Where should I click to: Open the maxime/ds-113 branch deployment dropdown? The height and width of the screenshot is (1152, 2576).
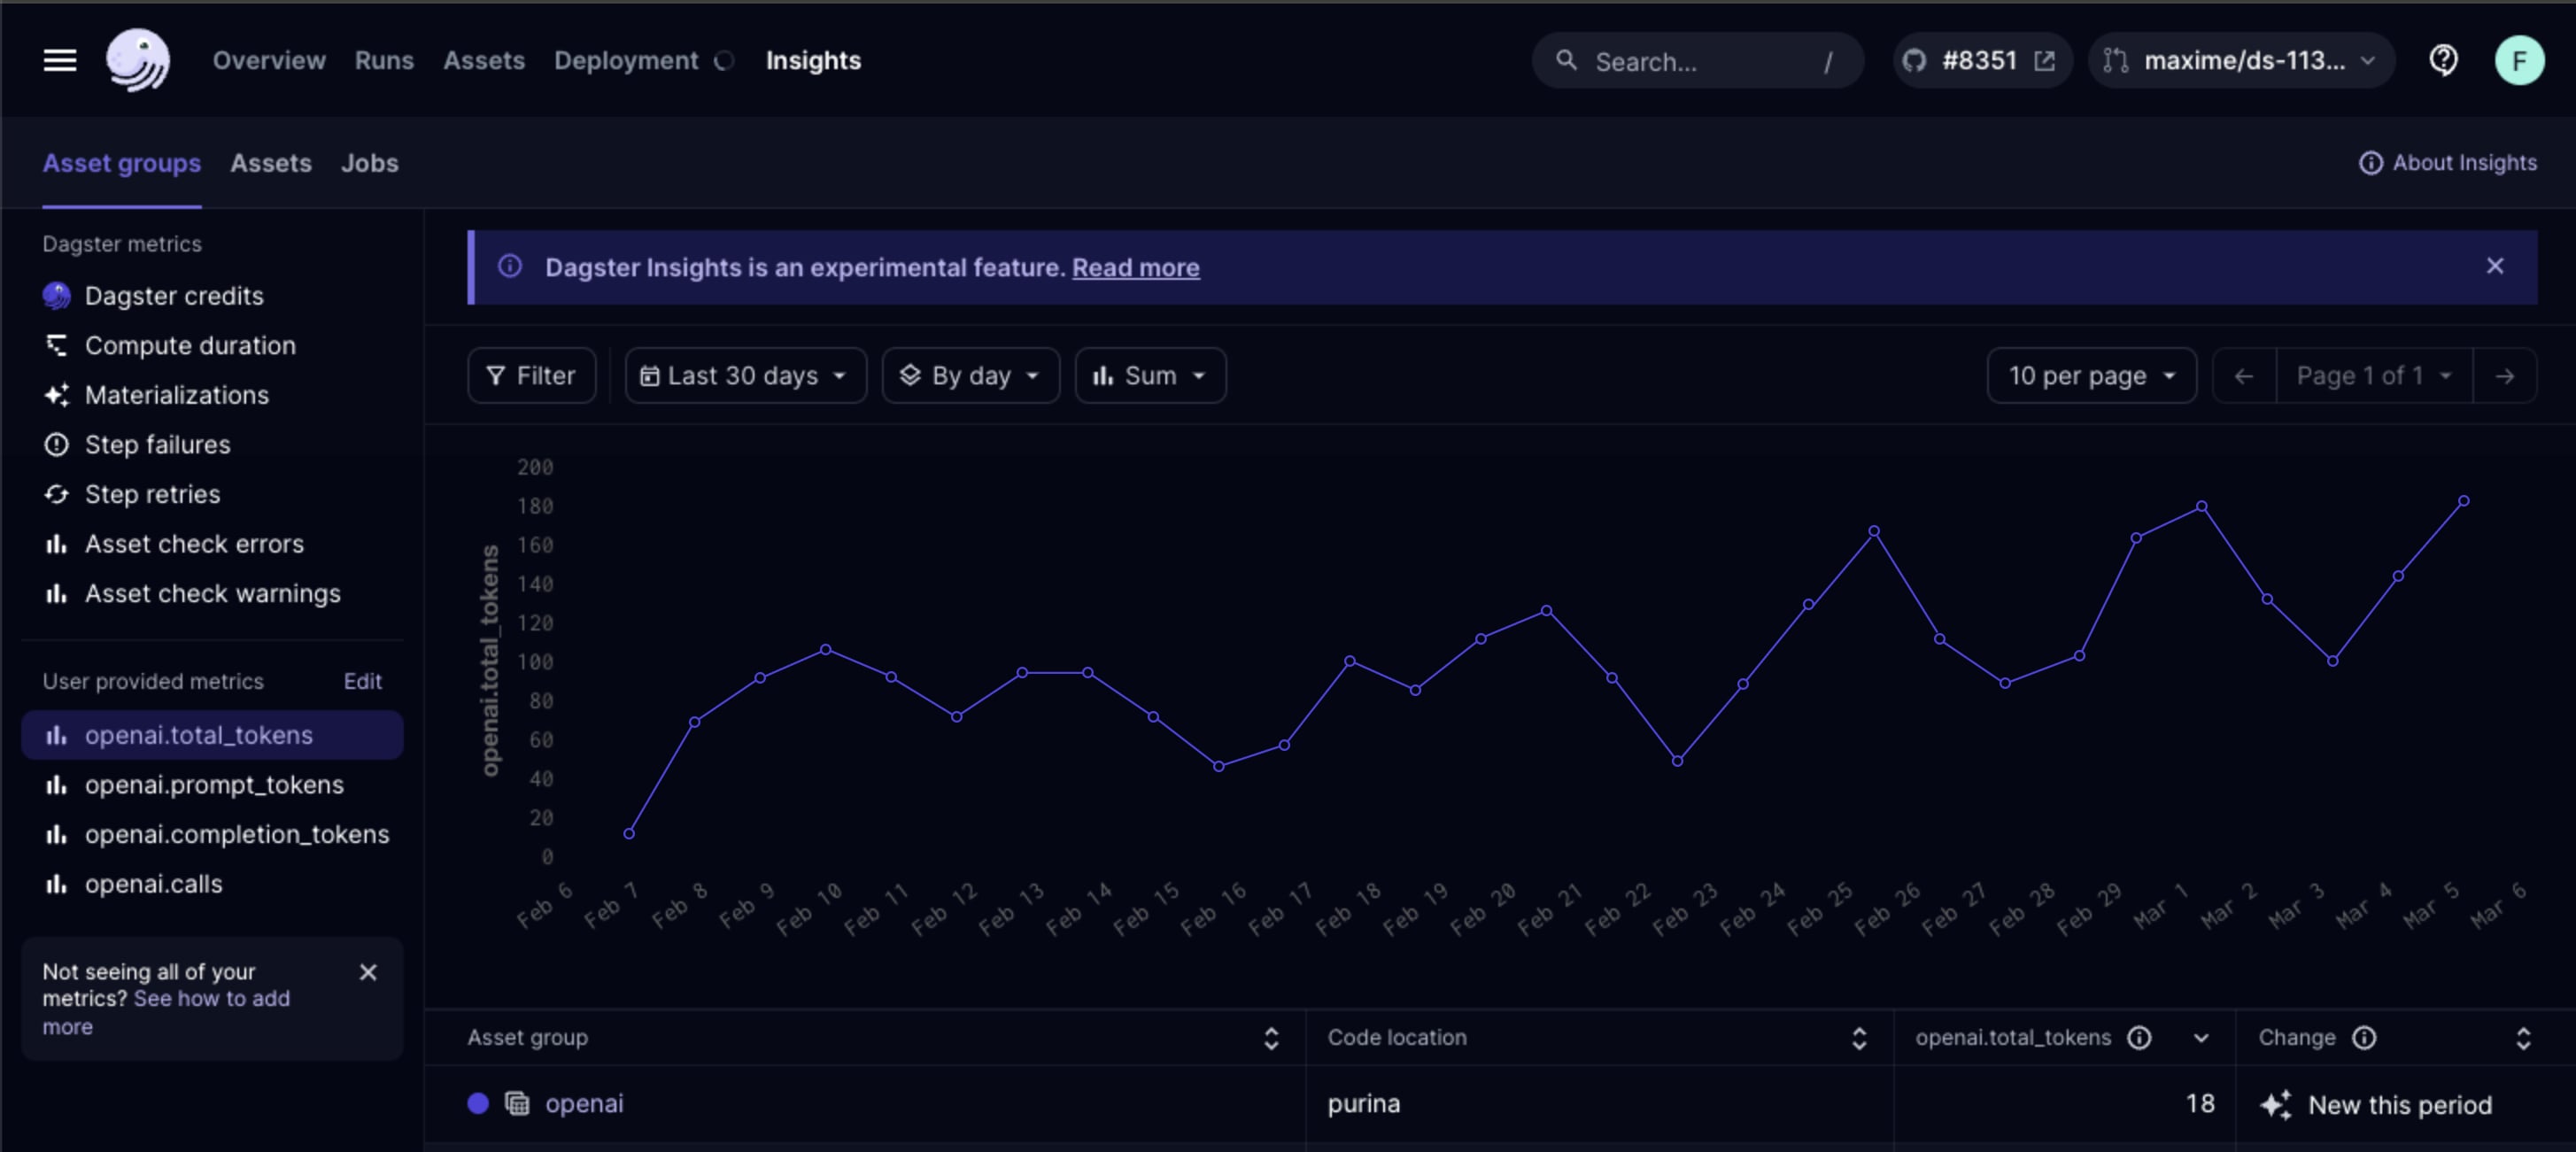2241,60
